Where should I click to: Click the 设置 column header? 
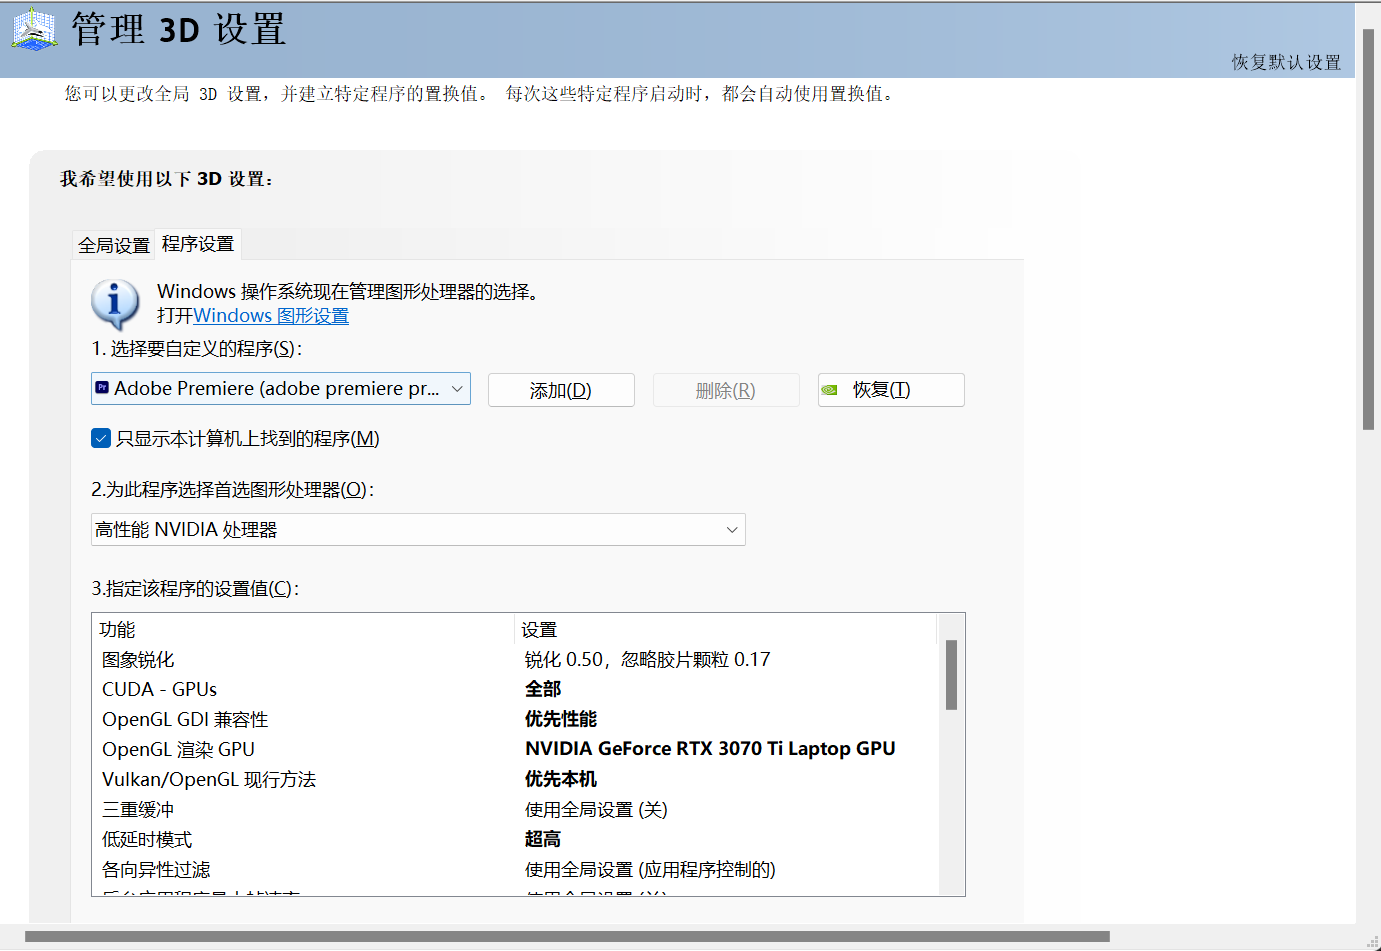(726, 630)
